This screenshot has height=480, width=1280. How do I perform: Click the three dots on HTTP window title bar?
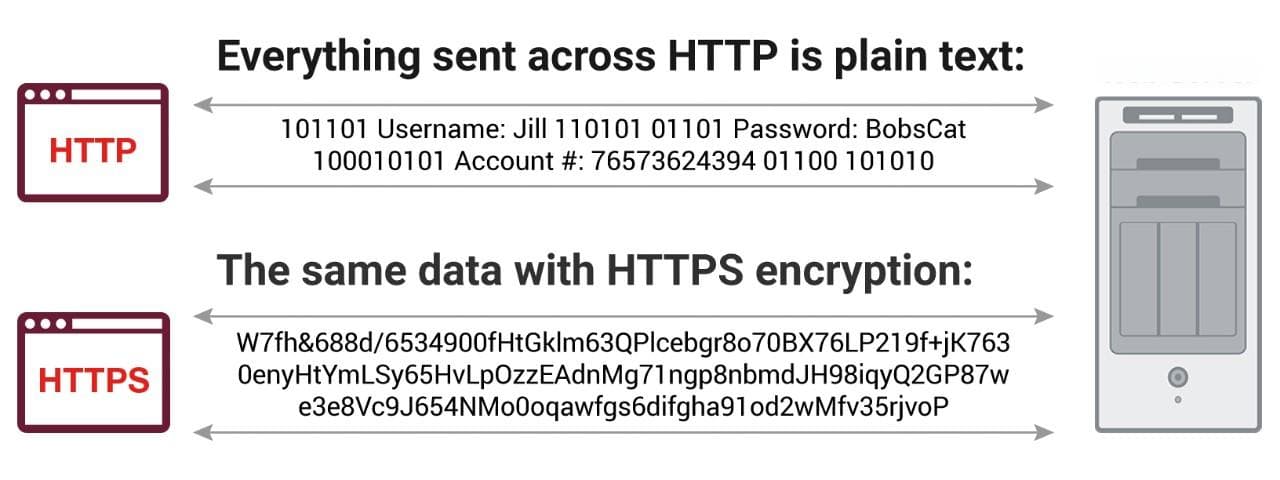47,95
